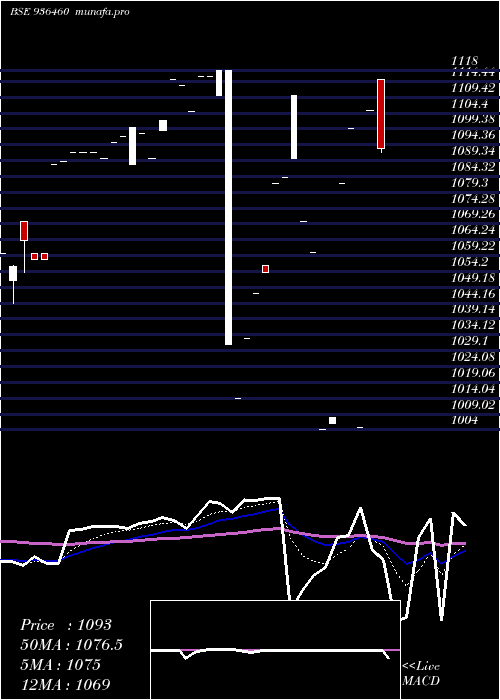Click the 1069.26 price level label
500x700 pixels.
(473, 214)
